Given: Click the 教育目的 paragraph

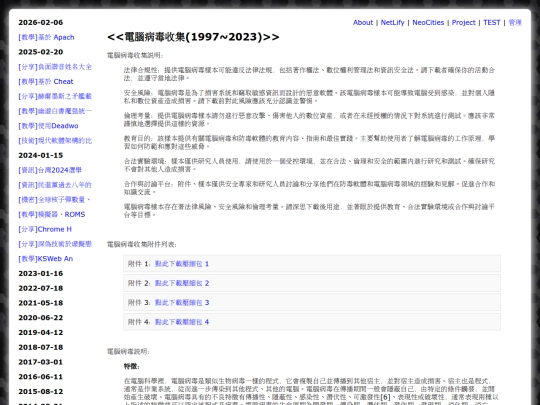Looking at the screenshot, I should (x=309, y=142).
